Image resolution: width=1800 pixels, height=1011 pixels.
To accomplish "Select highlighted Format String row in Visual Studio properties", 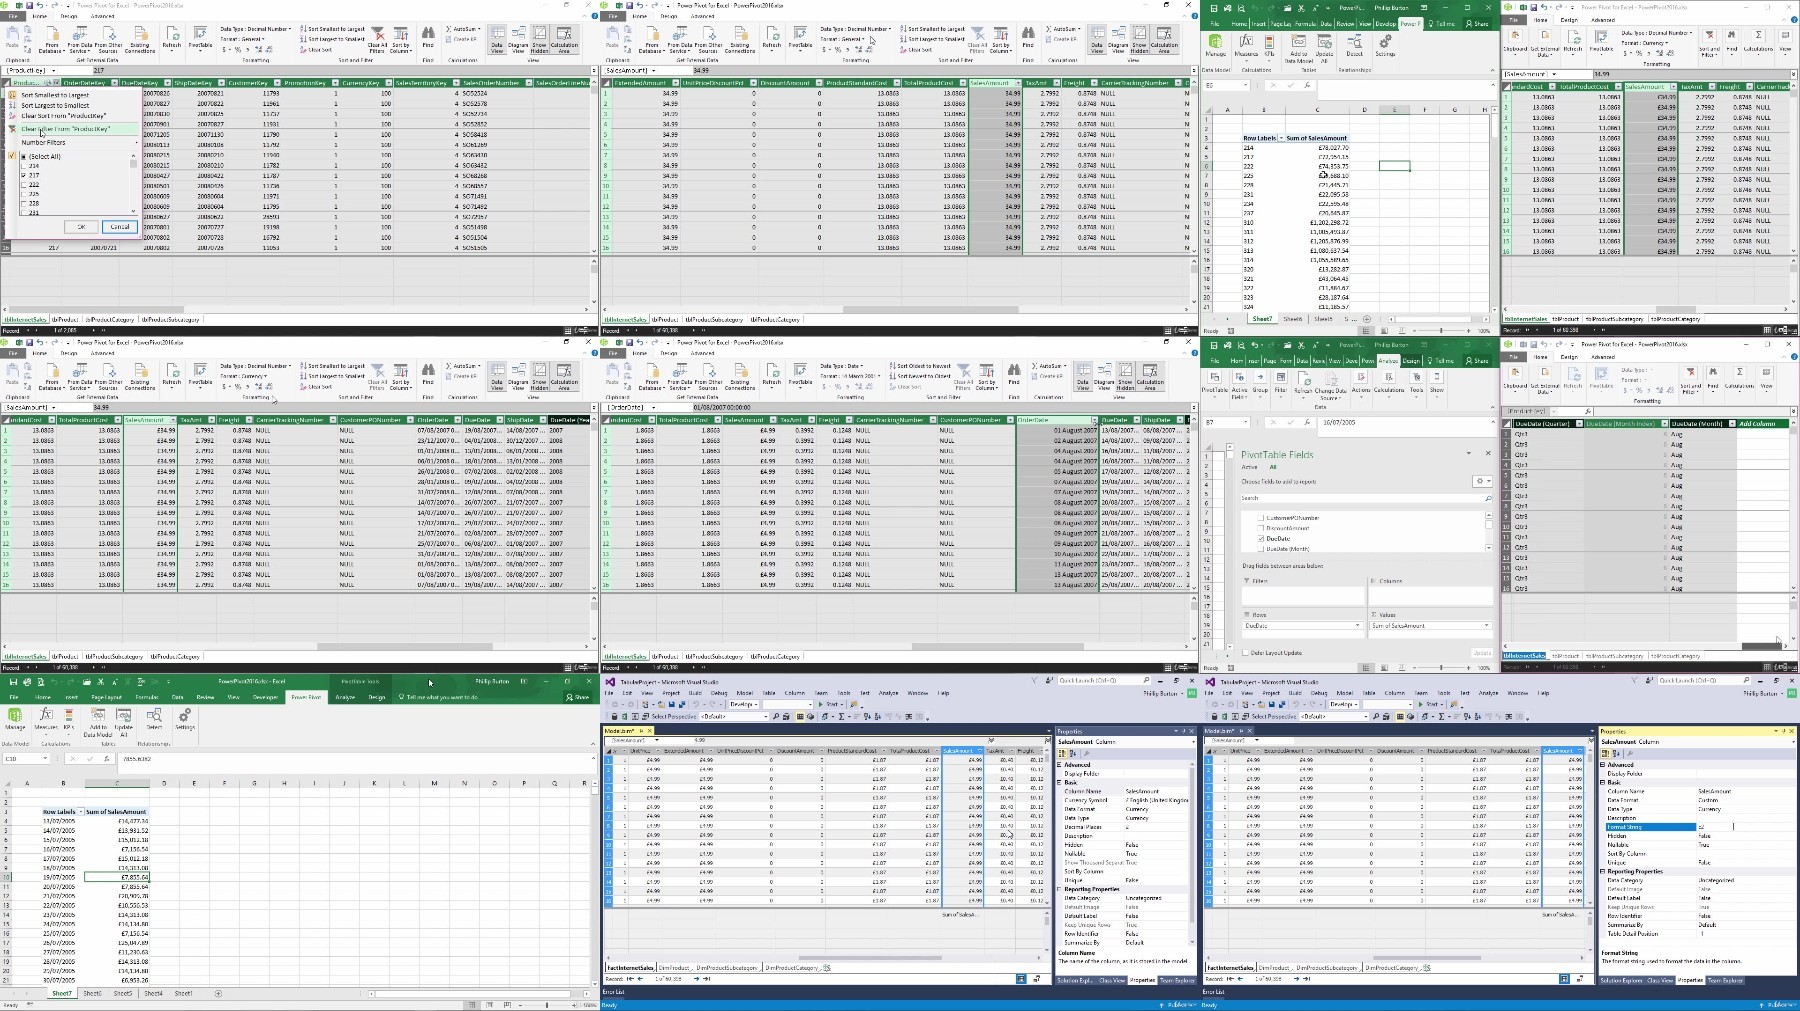I will [x=1650, y=827].
